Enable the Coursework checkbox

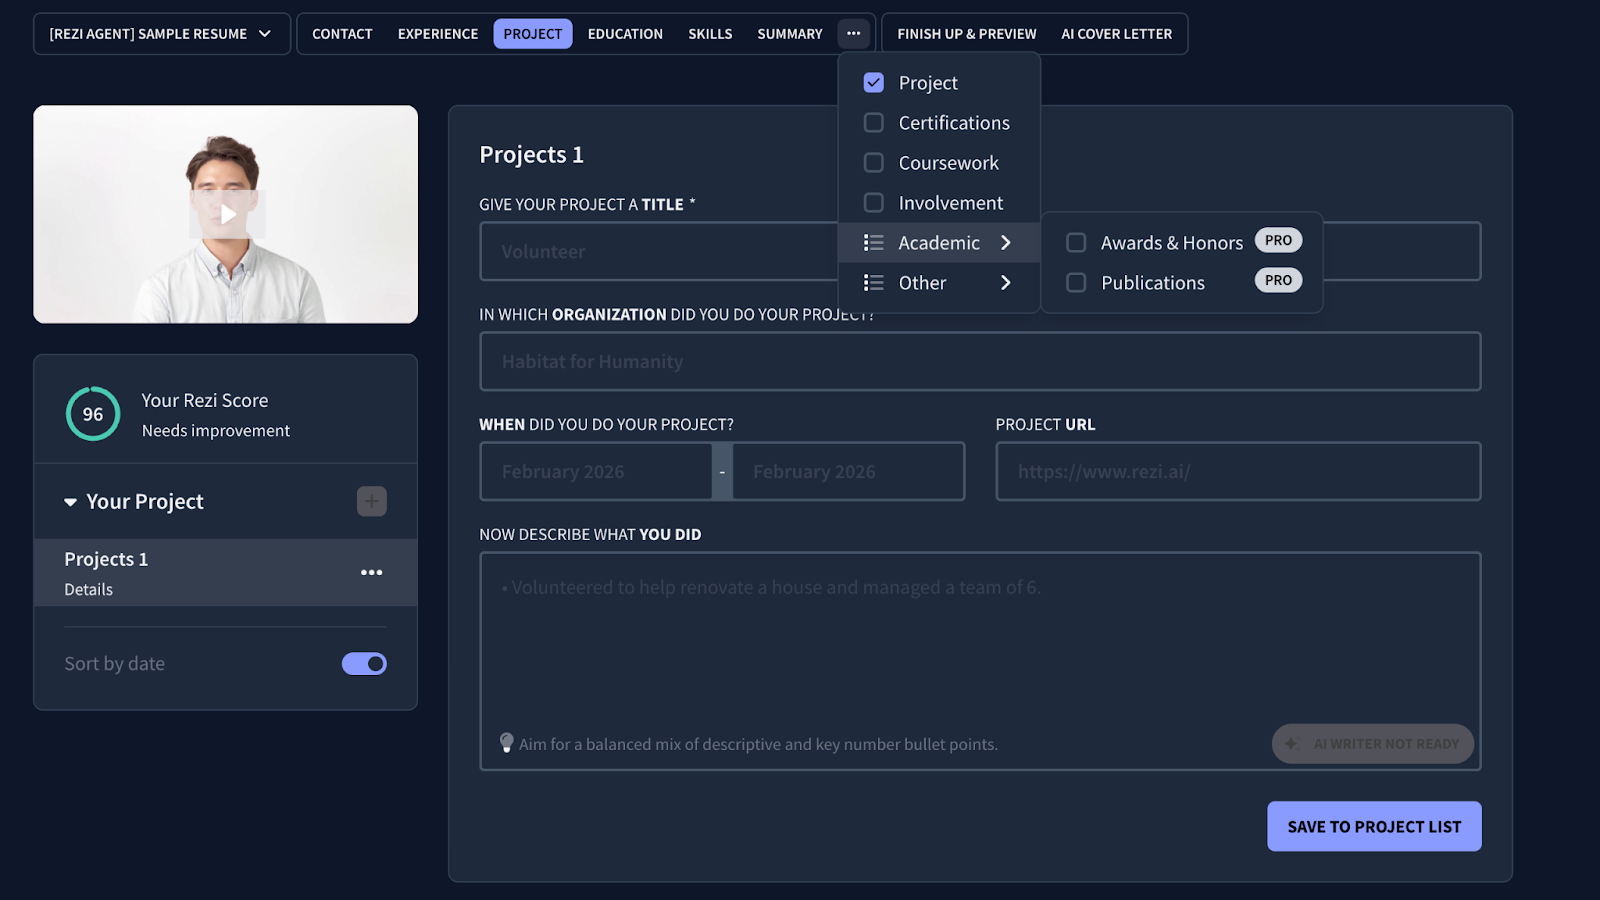point(873,163)
